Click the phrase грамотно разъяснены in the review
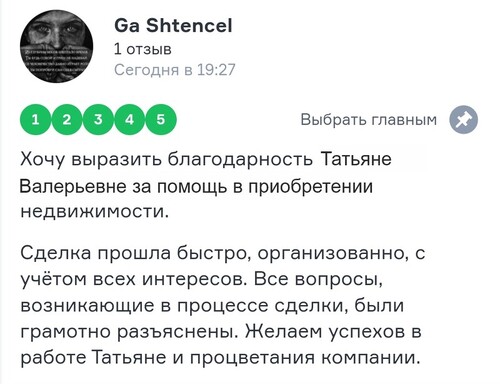This screenshot has width=500, height=384. pos(131,331)
